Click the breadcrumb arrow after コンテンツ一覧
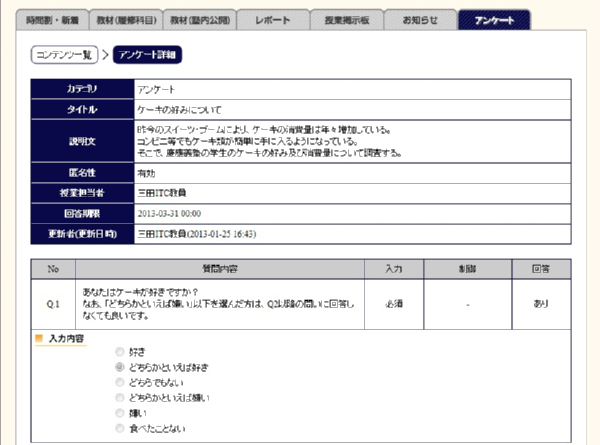 tap(105, 56)
